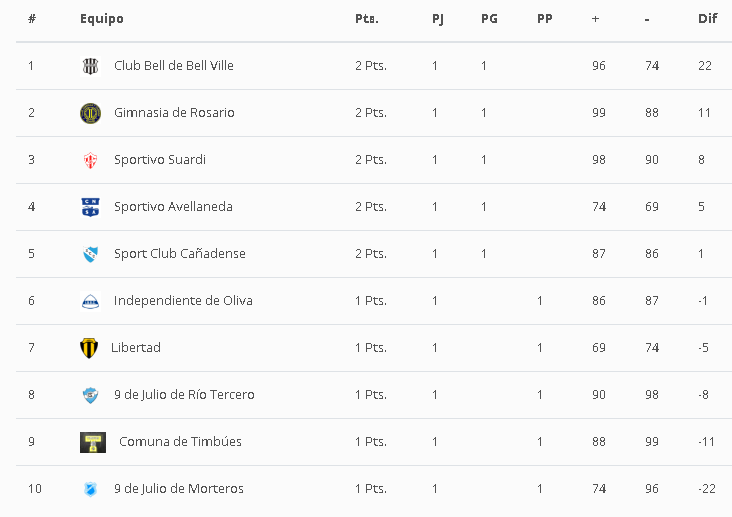Click the Sportivo Avellaneda shield icon

pyautogui.click(x=90, y=207)
